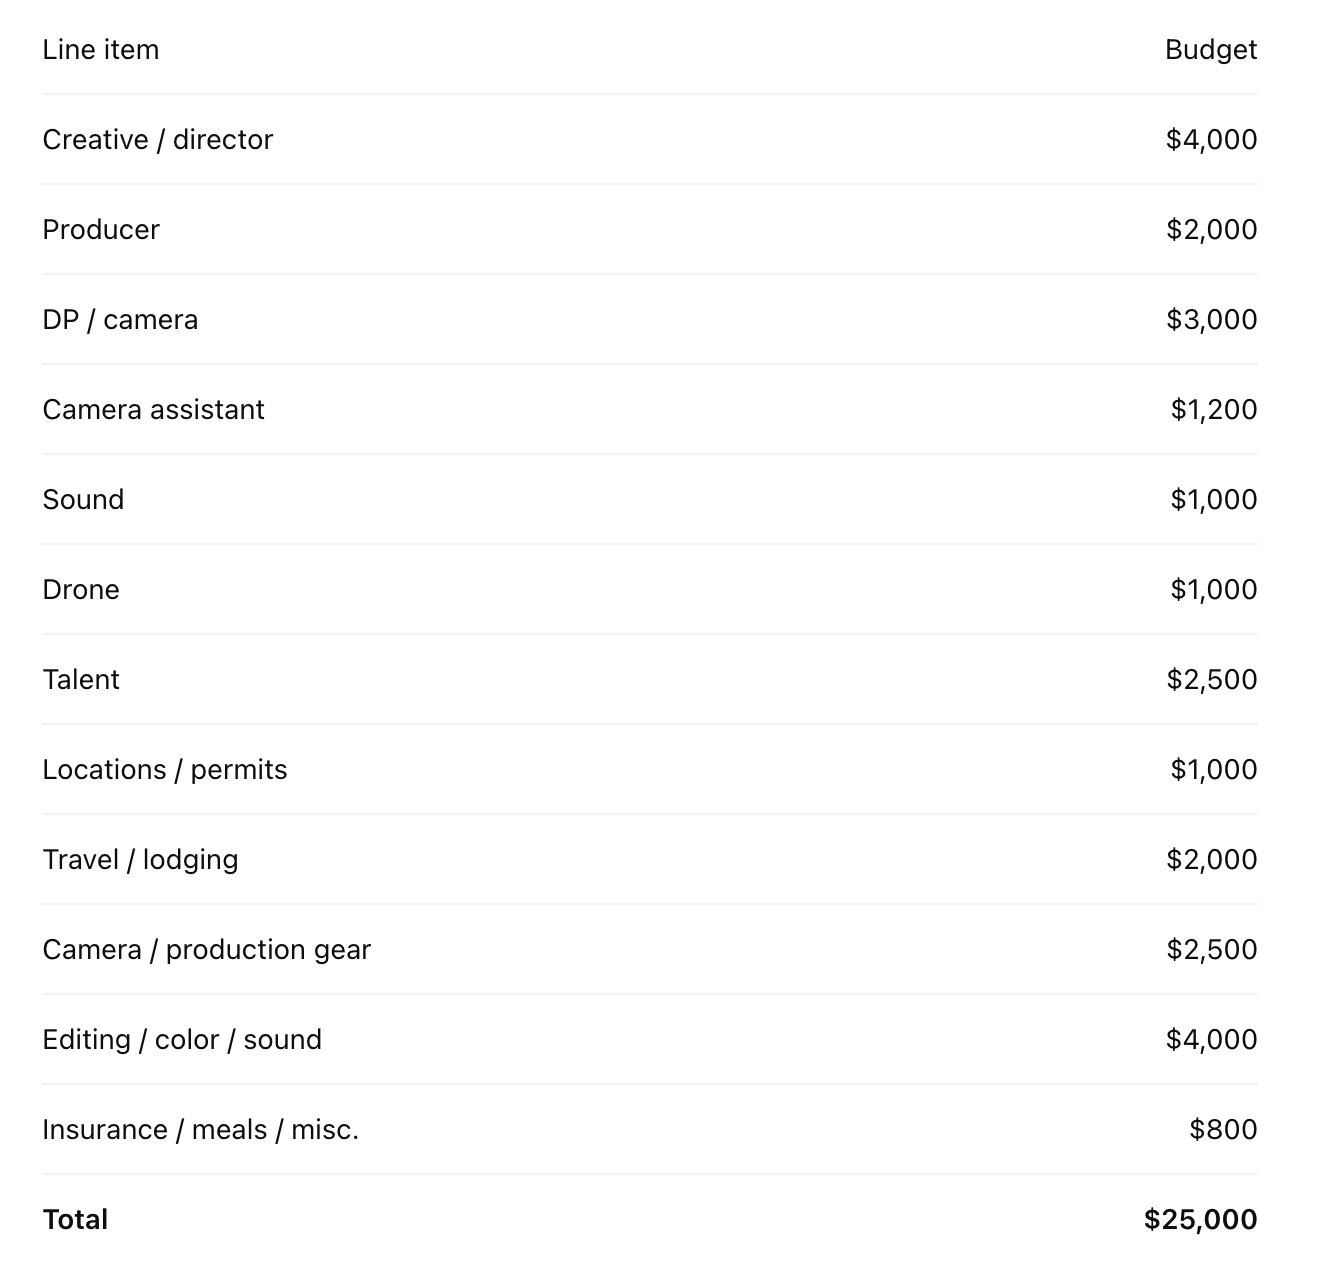Click the $25,000 total amount
Viewport: 1334px width, 1268px height.
1201,1220
